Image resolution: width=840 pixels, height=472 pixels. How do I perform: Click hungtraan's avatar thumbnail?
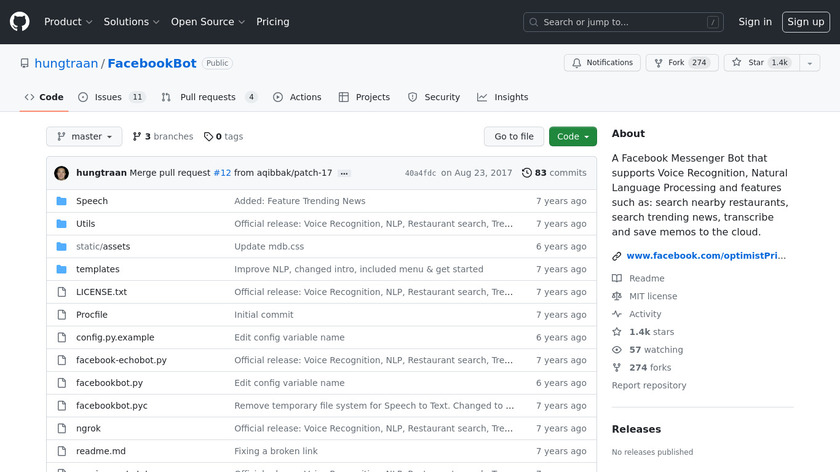pos(61,173)
